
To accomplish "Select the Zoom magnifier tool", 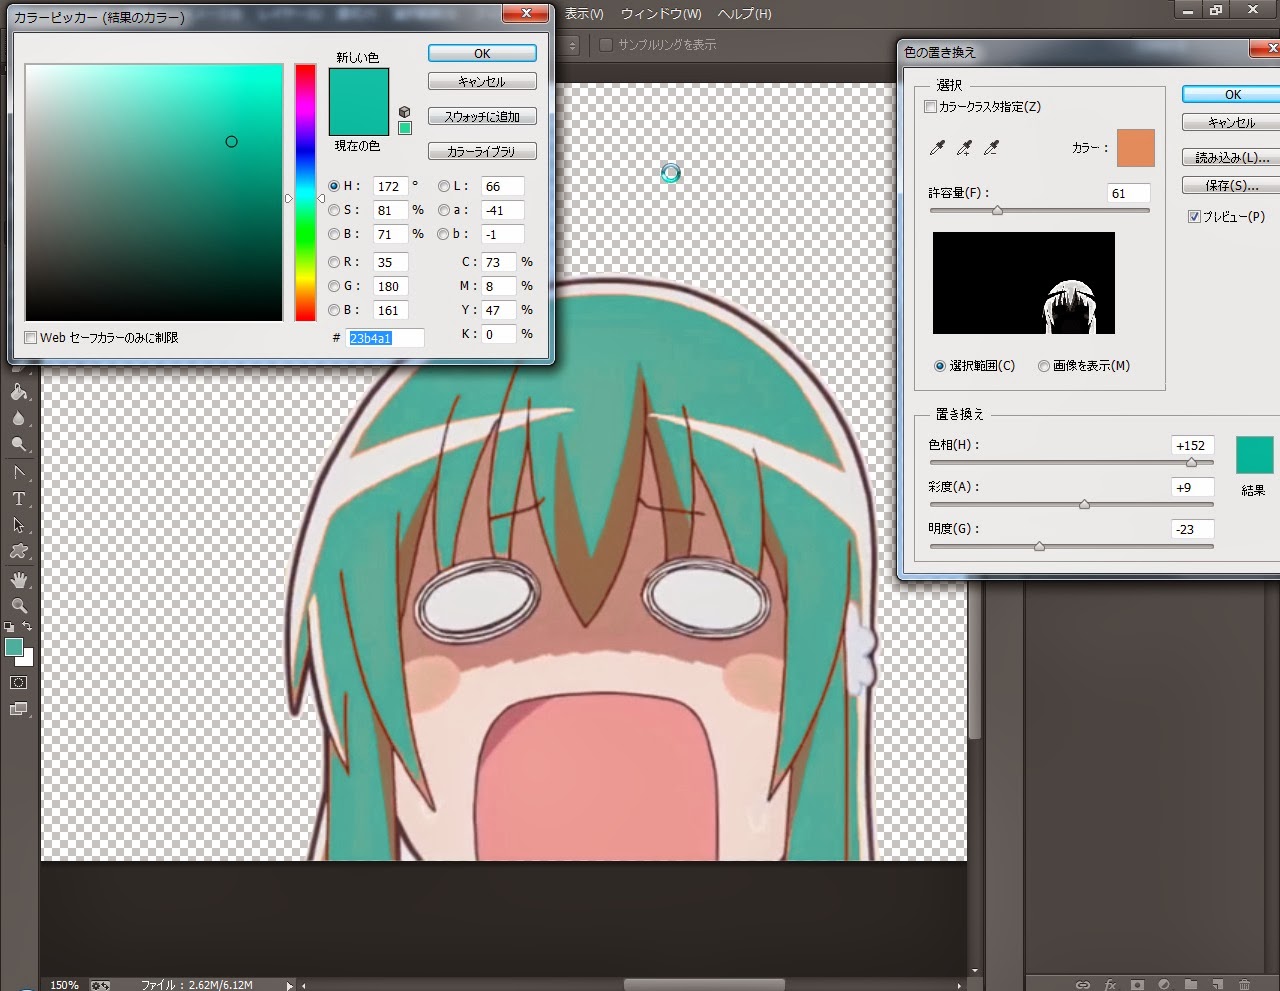I will pos(18,606).
